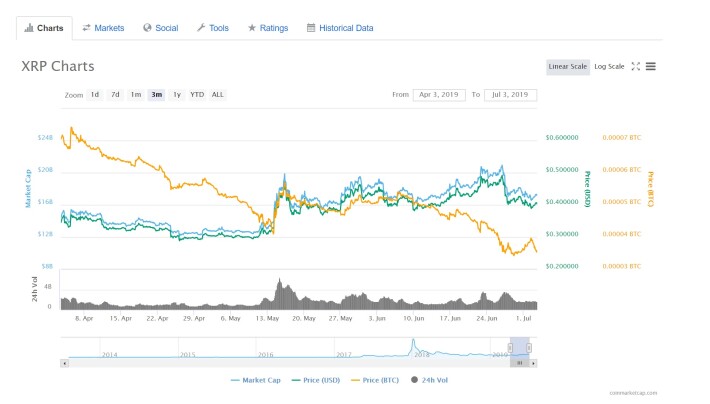Click the right scroll arrow of navigator
The image size is (710, 404).
(x=533, y=363)
